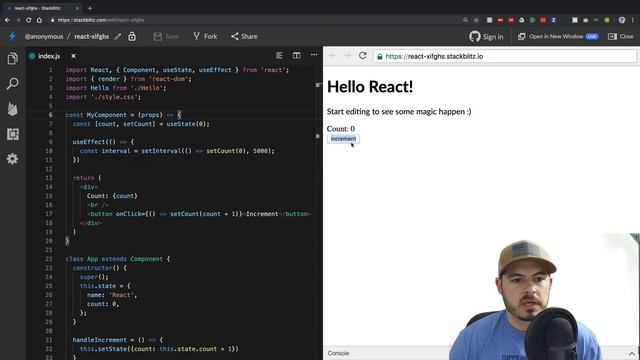Click Chrome home button
640x360 pixels.
(x=39, y=20)
